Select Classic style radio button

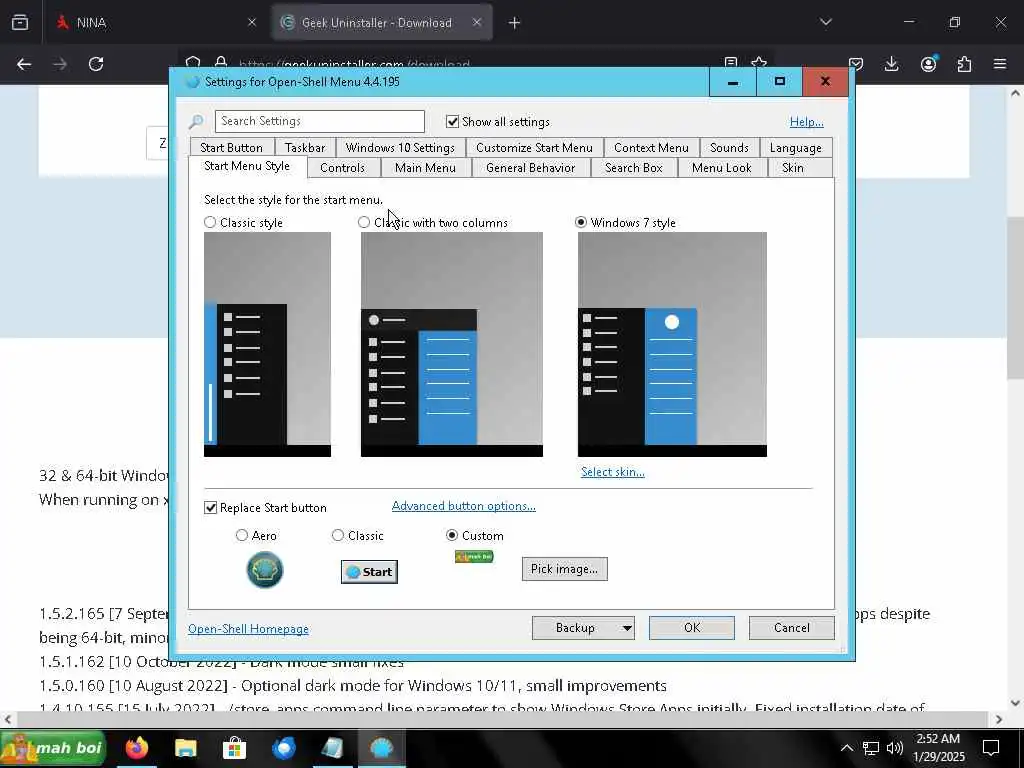click(210, 222)
